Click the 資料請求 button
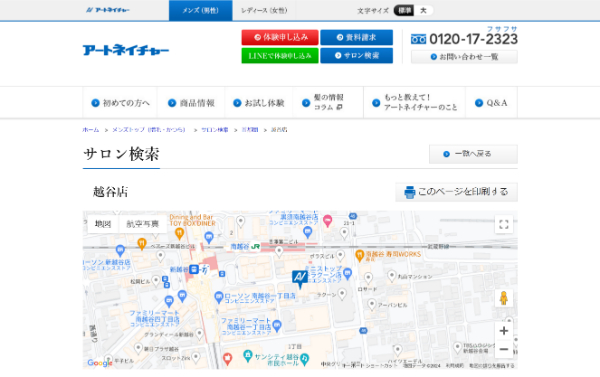Image resolution: width=600 pixels, height=377 pixels. [357, 37]
